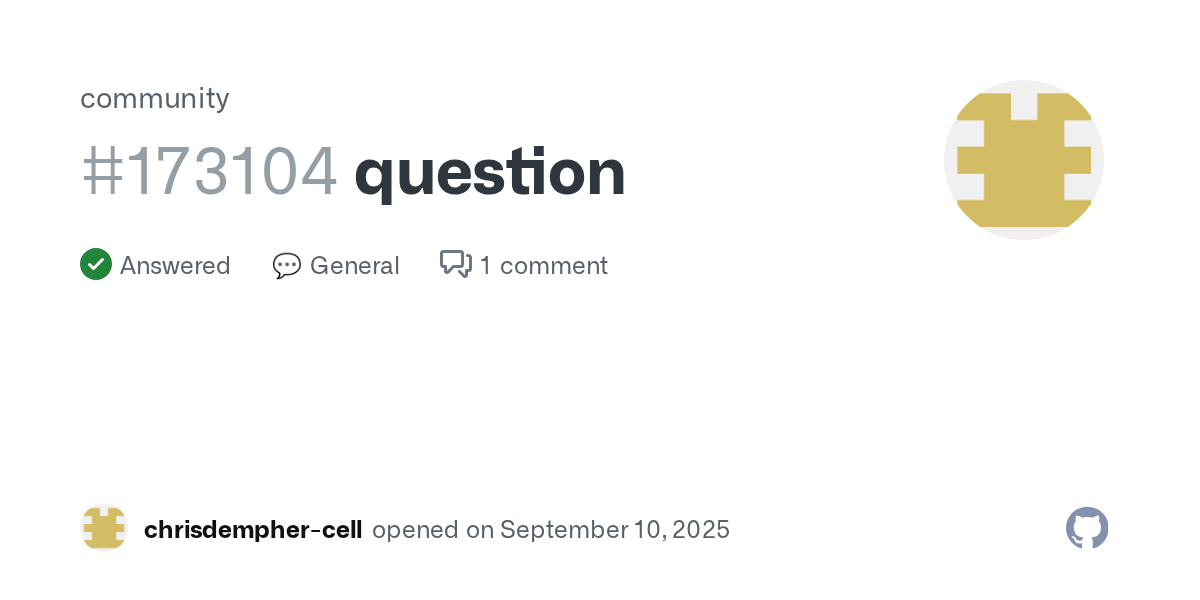Click the small avatar beside chrisdempher-cell
The image size is (1200, 600).
pos(104,528)
